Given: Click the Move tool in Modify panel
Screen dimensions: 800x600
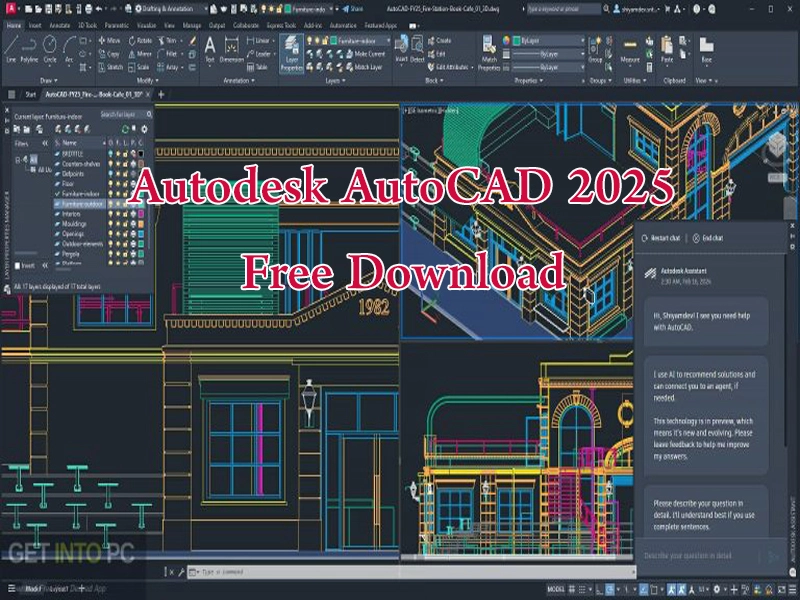Looking at the screenshot, I should (x=109, y=40).
